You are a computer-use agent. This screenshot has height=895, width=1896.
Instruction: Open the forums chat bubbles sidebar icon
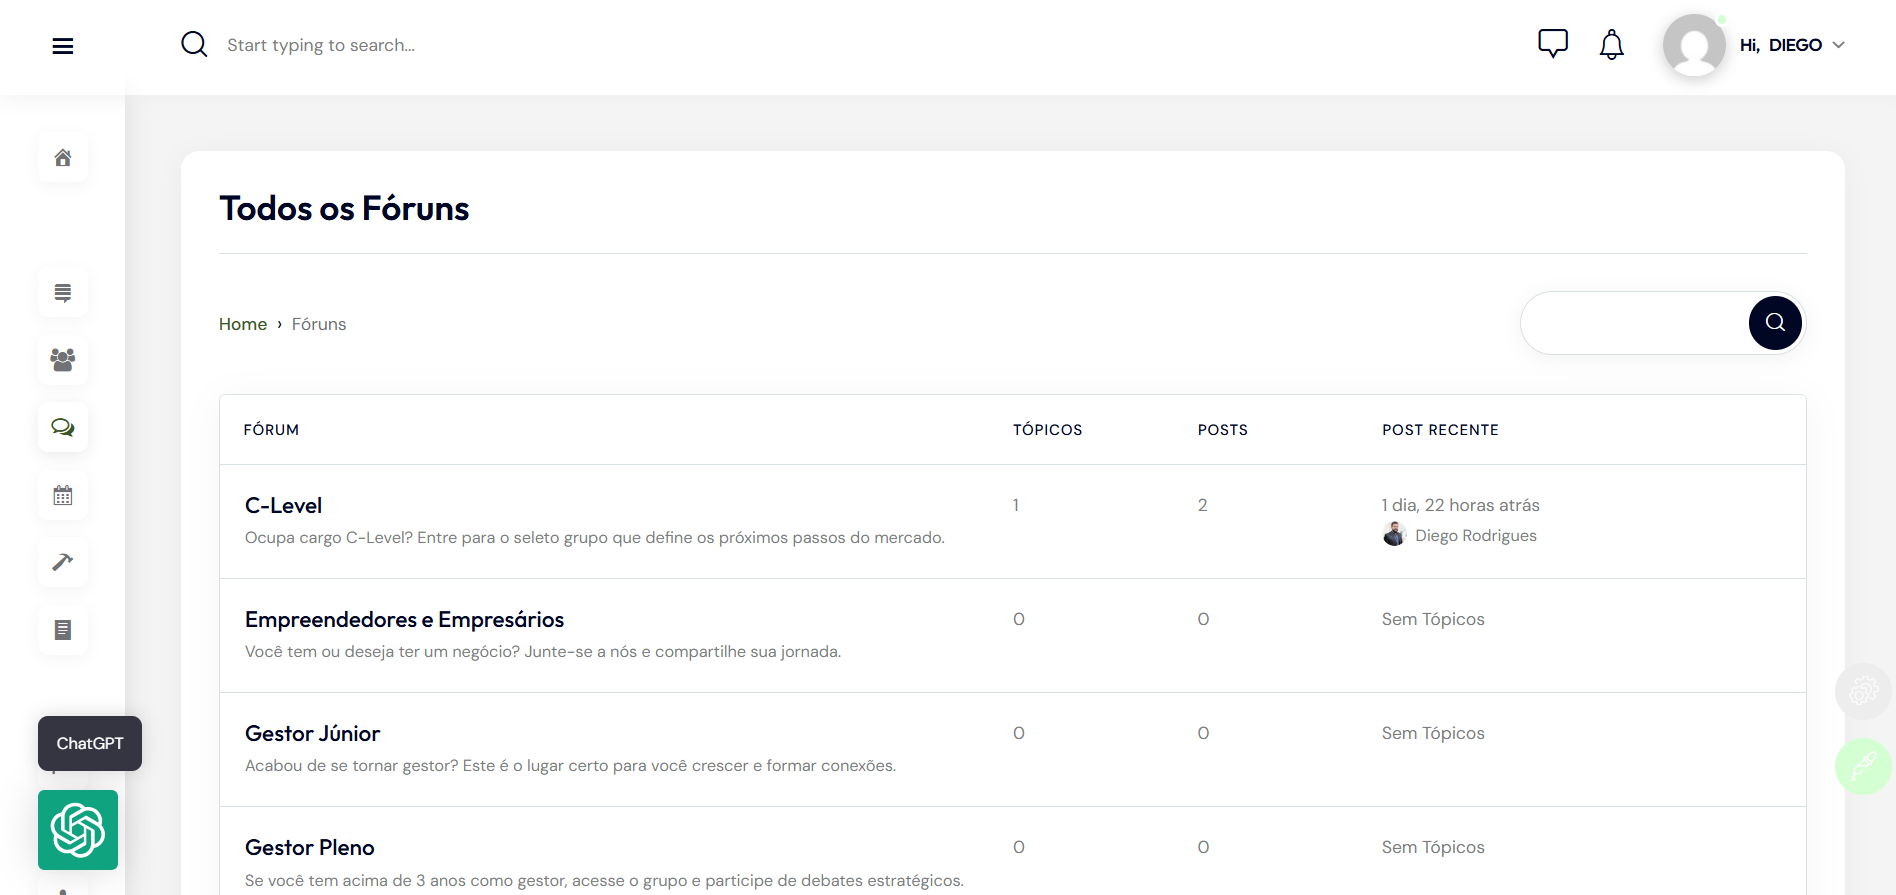click(63, 428)
